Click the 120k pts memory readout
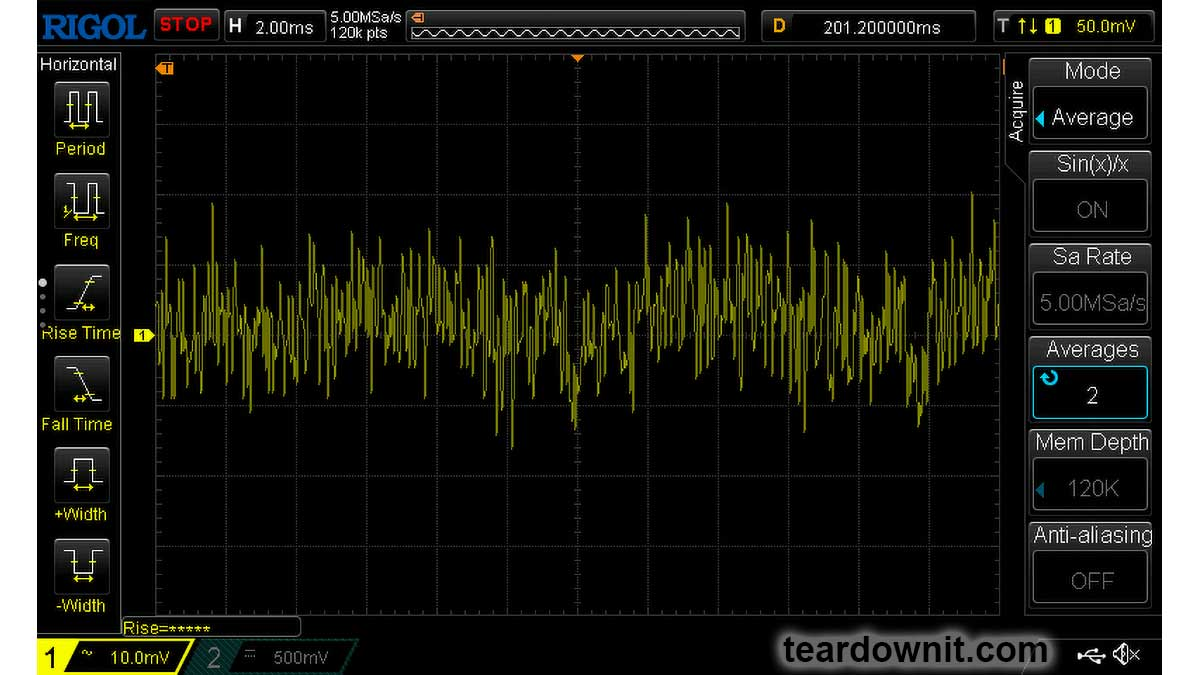The image size is (1200, 675). (359, 34)
